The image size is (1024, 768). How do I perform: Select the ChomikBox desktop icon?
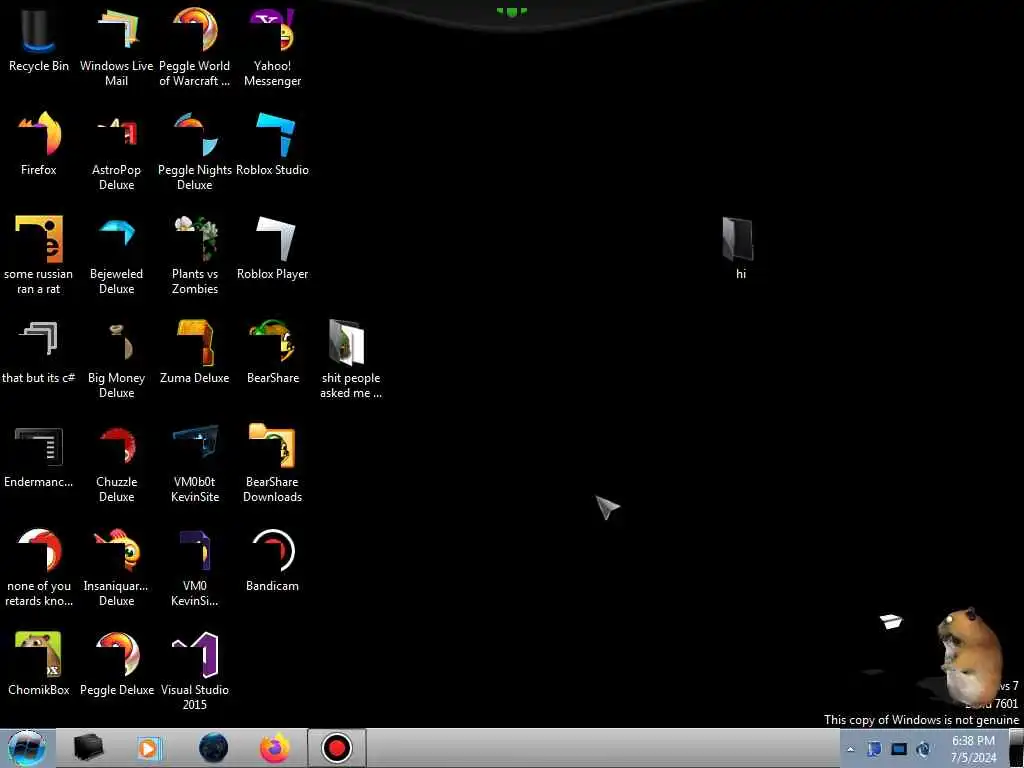[39, 664]
